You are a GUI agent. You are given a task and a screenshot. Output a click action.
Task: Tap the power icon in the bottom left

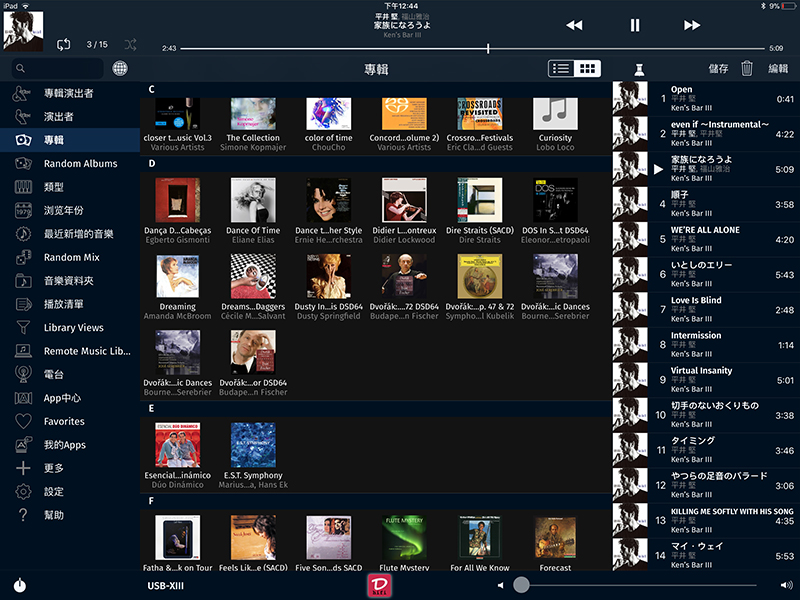20,585
